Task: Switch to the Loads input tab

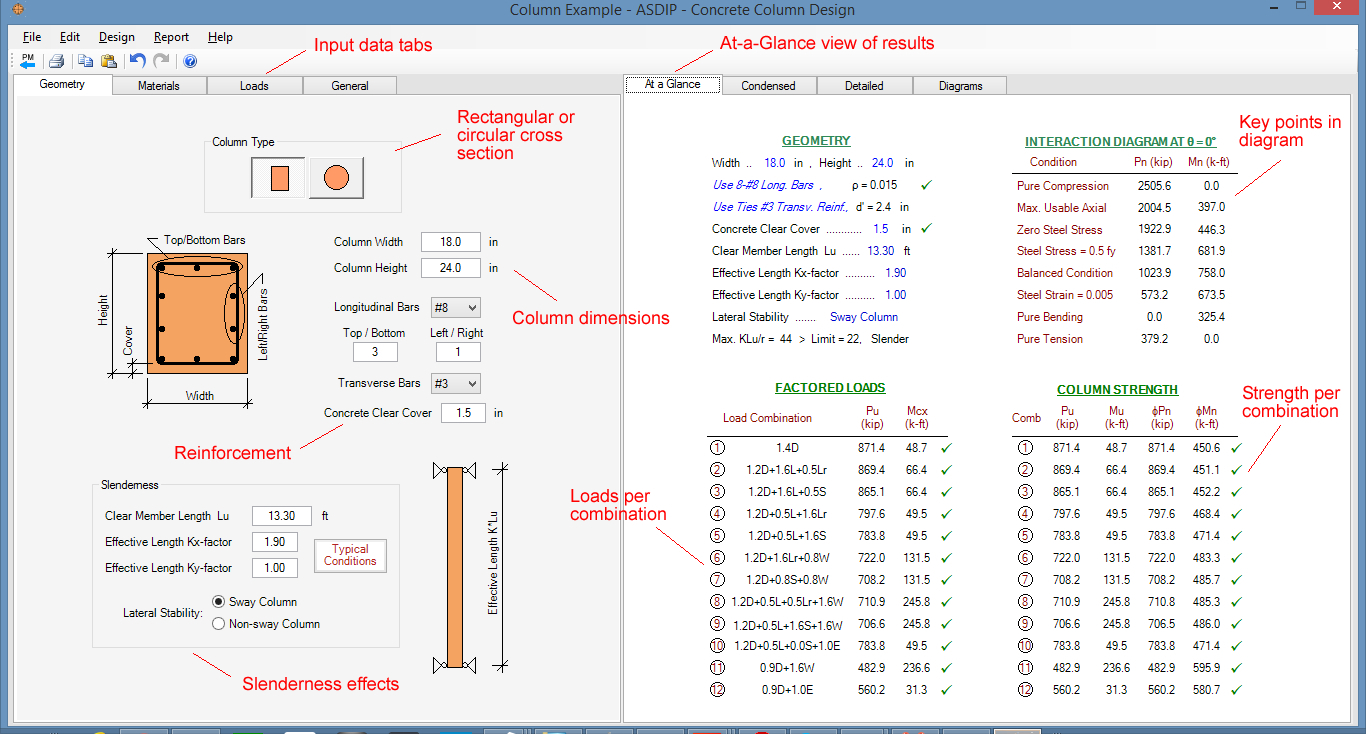Action: [x=254, y=85]
